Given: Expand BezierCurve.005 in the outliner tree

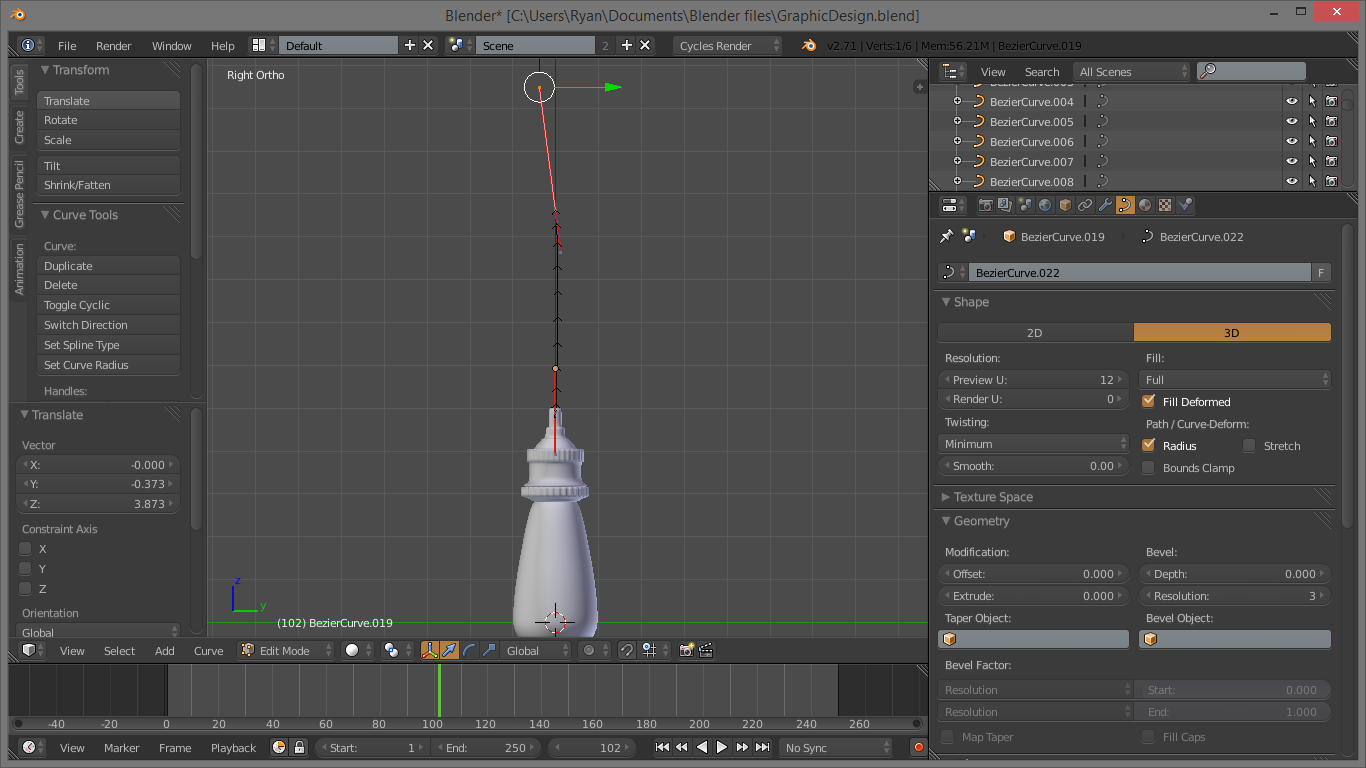Looking at the screenshot, I should 957,121.
